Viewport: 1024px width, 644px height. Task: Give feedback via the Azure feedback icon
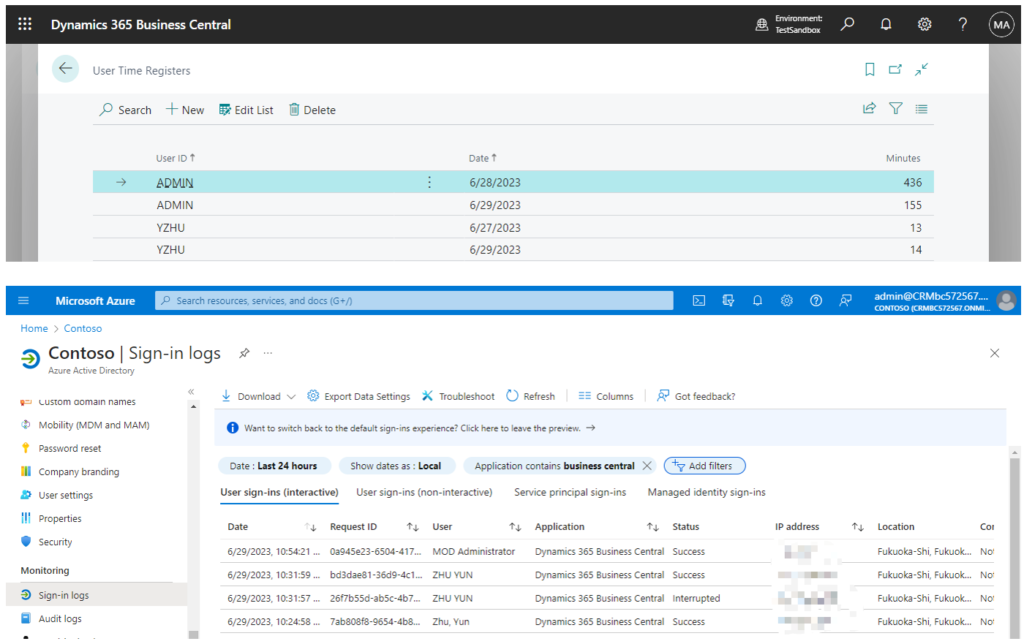(x=845, y=300)
